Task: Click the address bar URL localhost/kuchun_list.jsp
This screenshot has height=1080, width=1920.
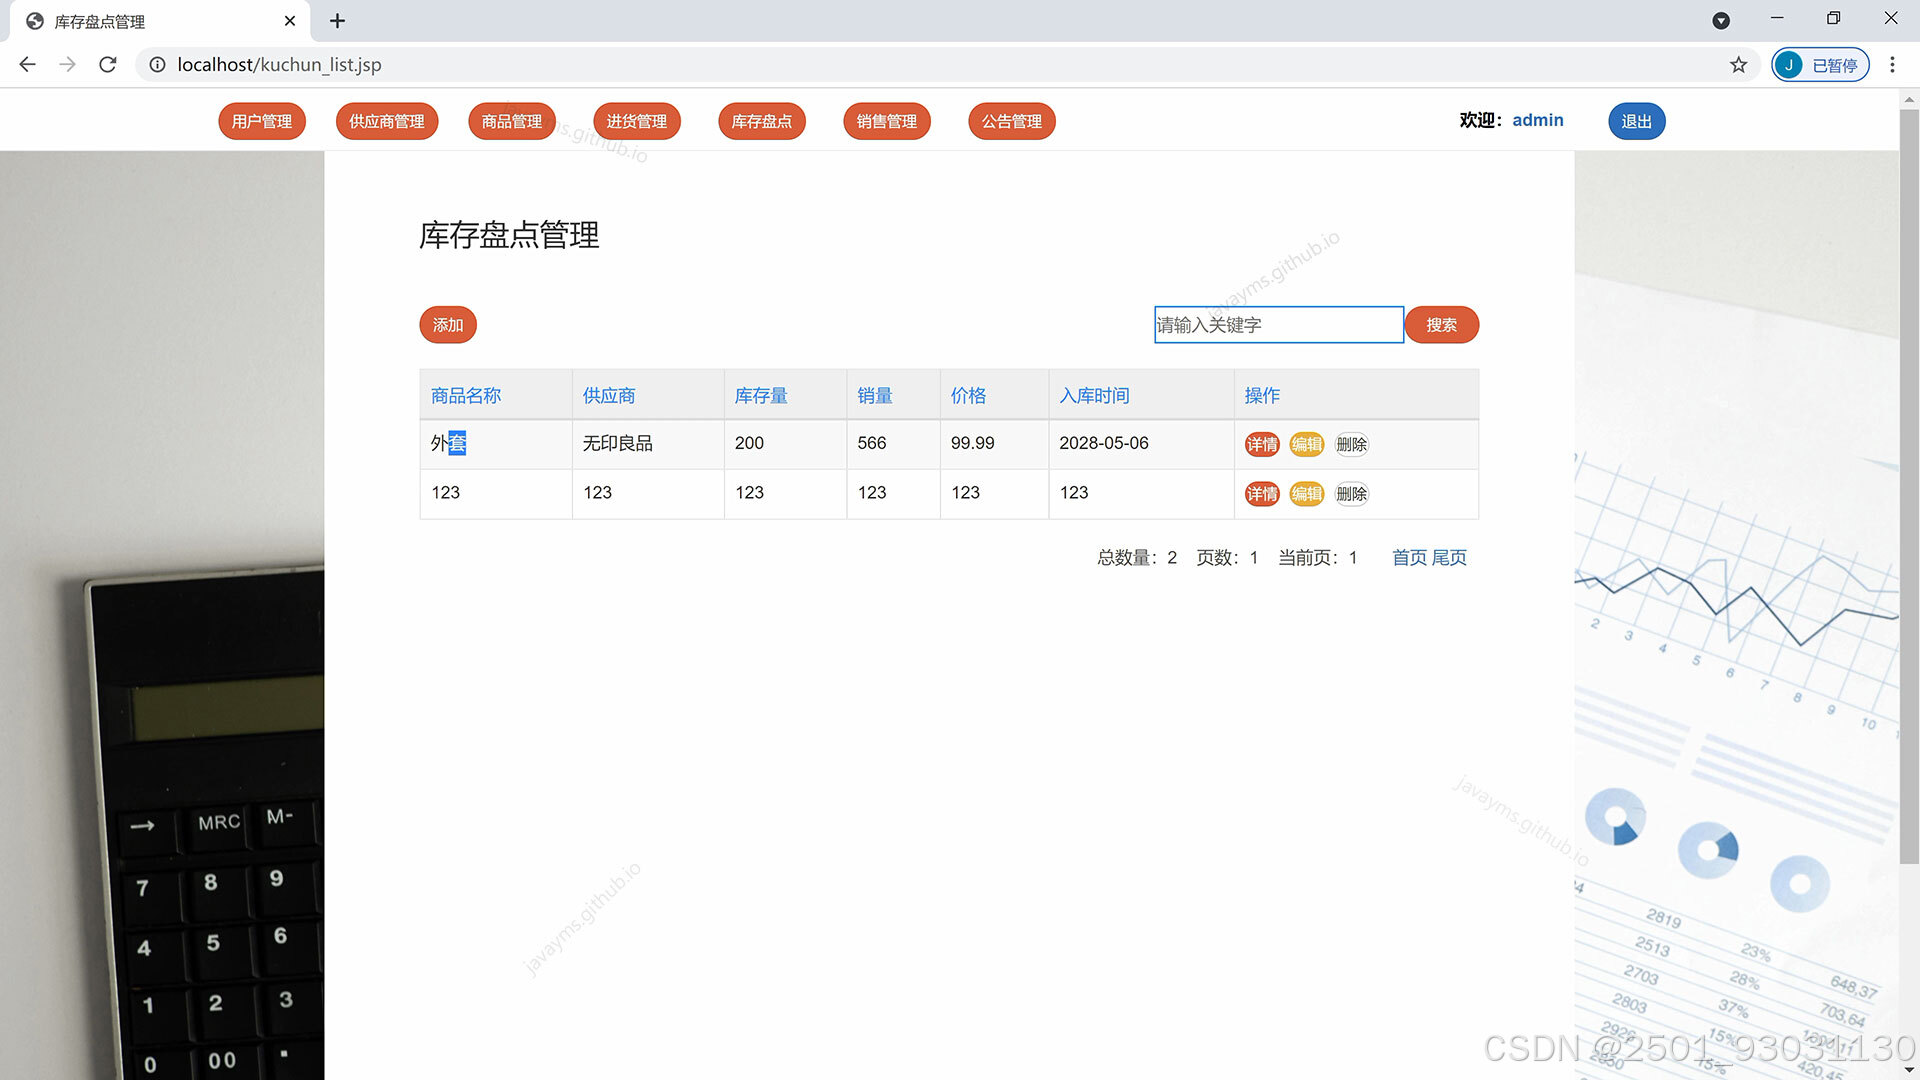Action: point(279,64)
